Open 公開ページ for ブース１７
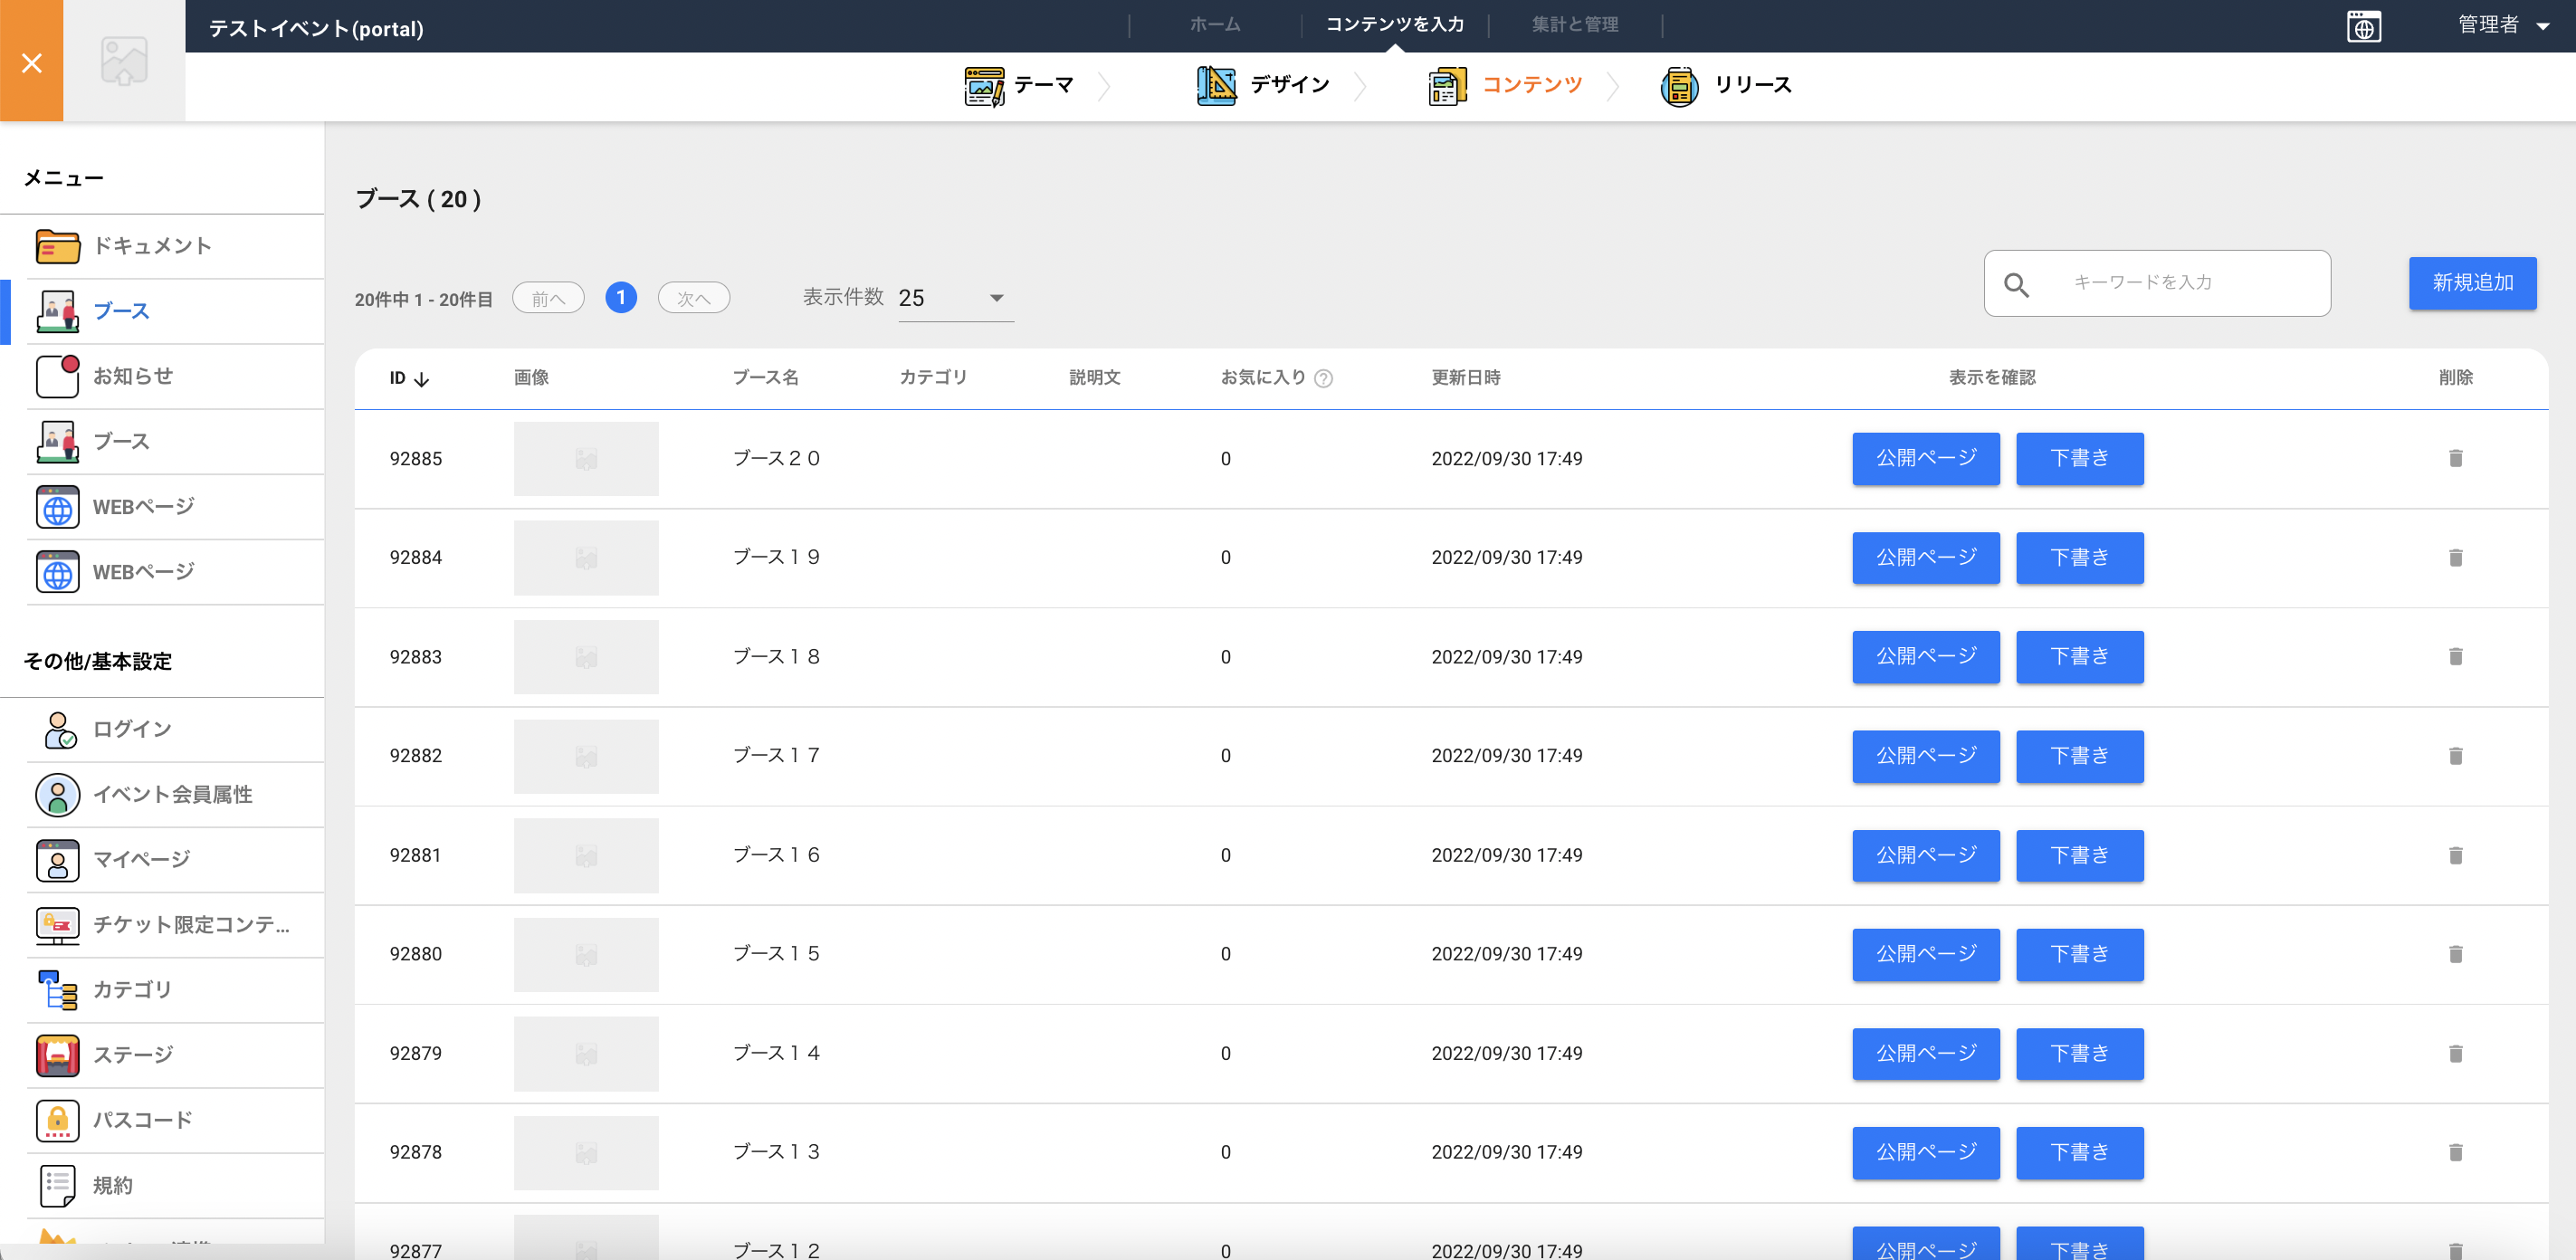This screenshot has width=2576, height=1260. point(1926,756)
